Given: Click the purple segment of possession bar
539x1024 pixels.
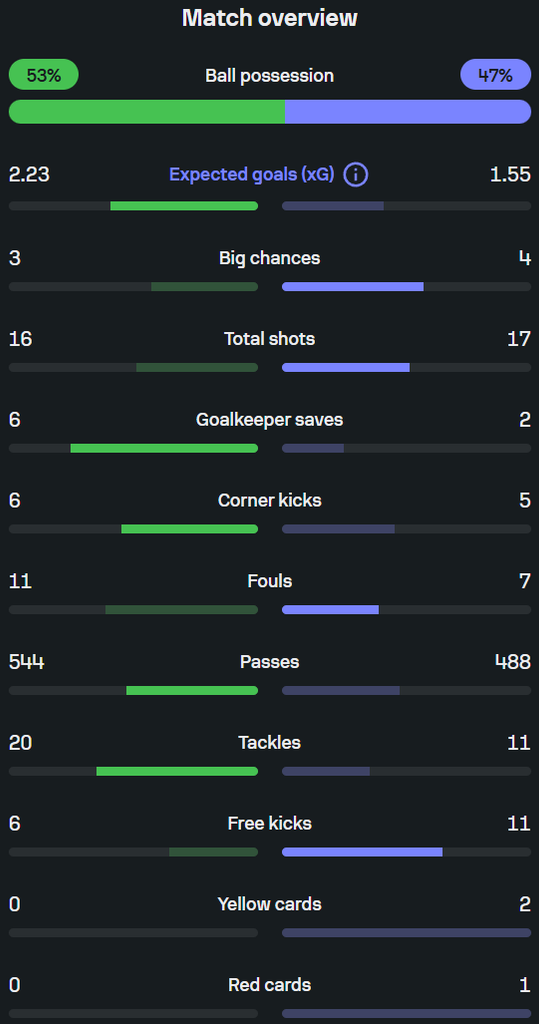Looking at the screenshot, I should click(x=408, y=112).
